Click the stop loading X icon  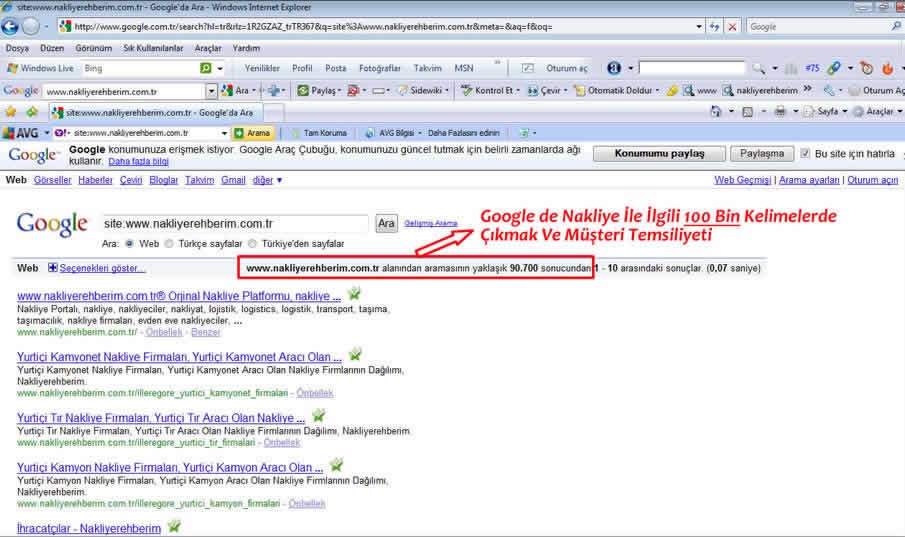pyautogui.click(x=733, y=27)
